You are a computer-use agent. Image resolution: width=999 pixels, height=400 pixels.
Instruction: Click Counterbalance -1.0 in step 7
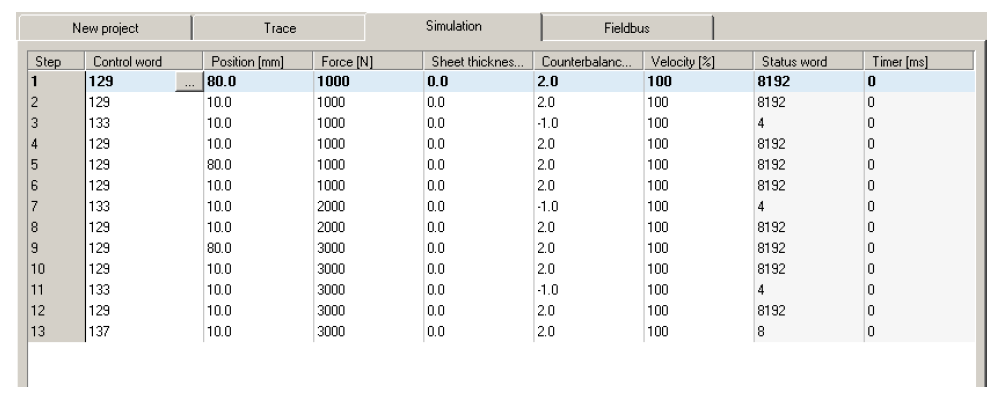[588, 206]
